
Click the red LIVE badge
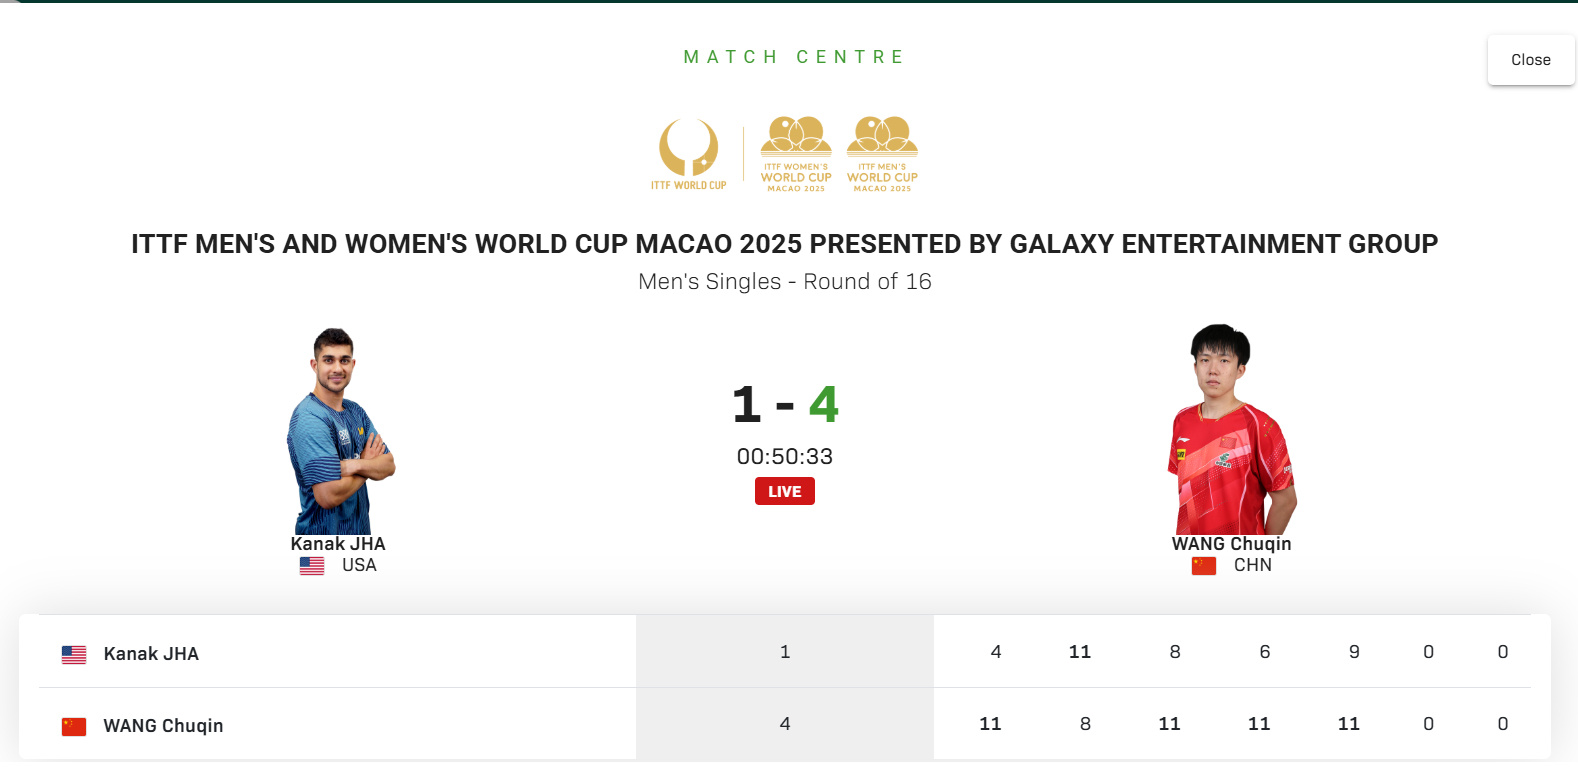tap(785, 491)
